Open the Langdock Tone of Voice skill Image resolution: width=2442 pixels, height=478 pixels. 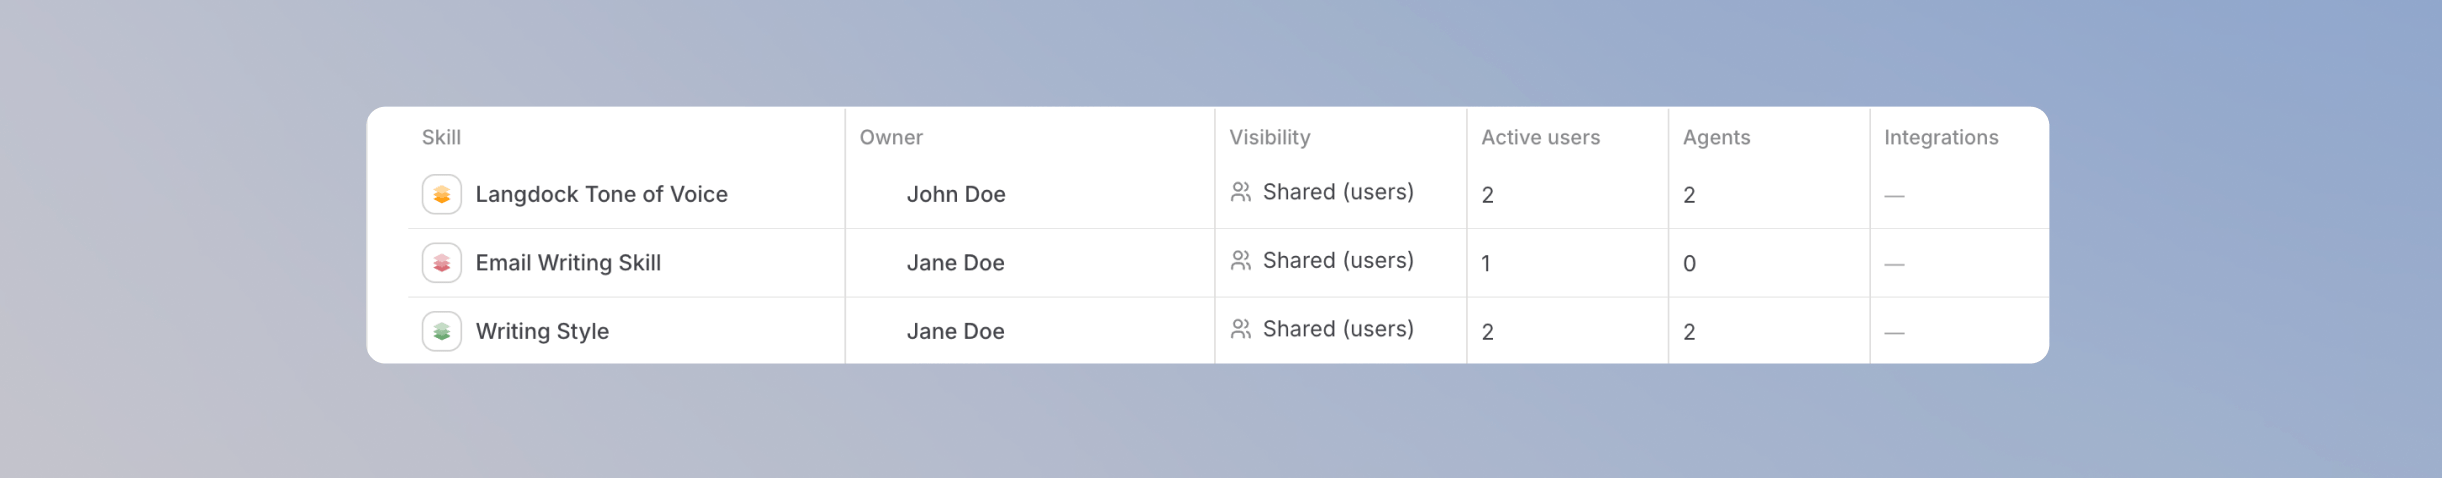(601, 194)
